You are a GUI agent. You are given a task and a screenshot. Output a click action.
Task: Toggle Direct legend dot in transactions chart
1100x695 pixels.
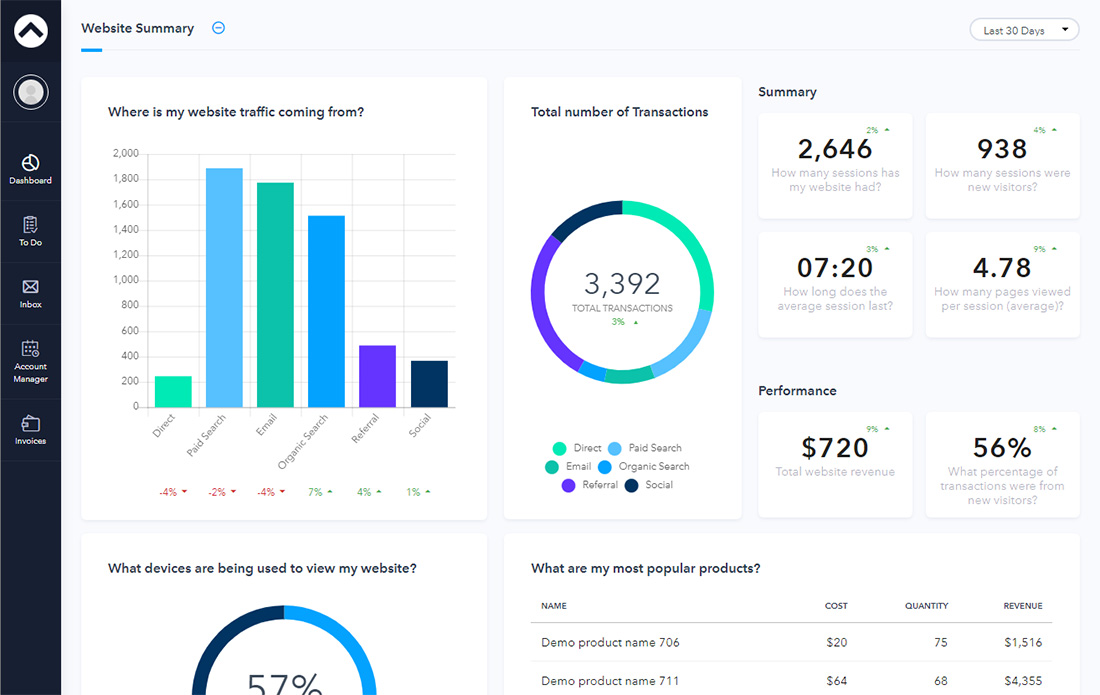tap(559, 449)
